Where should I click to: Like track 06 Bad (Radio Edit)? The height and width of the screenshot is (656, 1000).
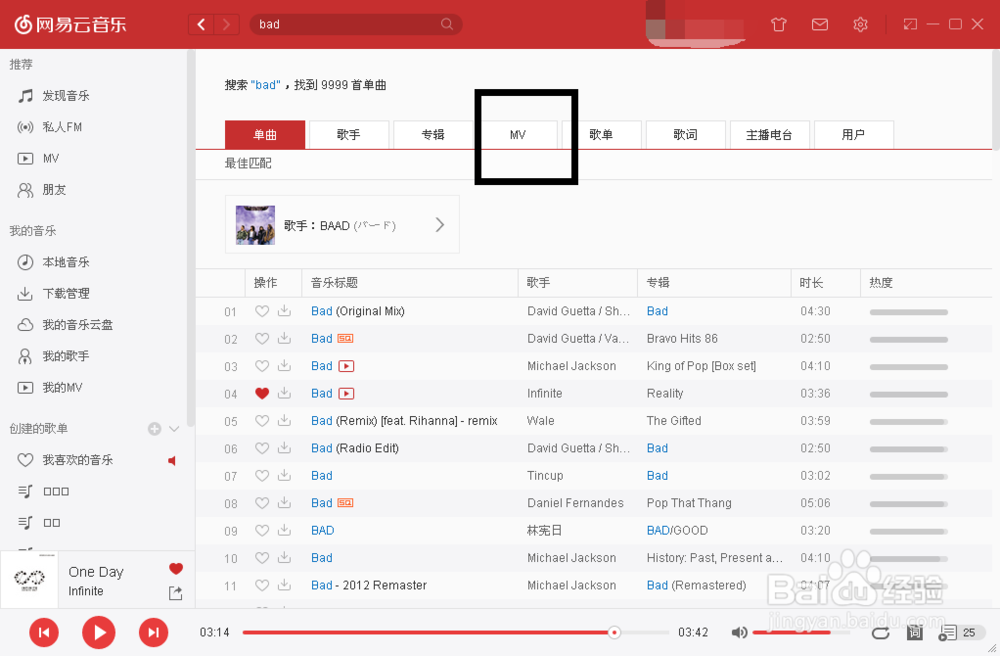[x=261, y=448]
